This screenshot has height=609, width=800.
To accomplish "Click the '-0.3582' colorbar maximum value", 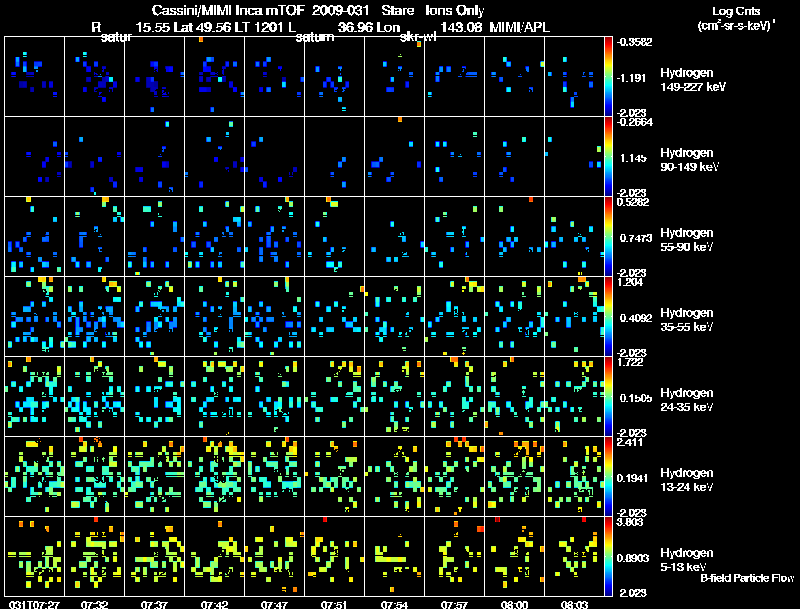I will click(x=634, y=42).
